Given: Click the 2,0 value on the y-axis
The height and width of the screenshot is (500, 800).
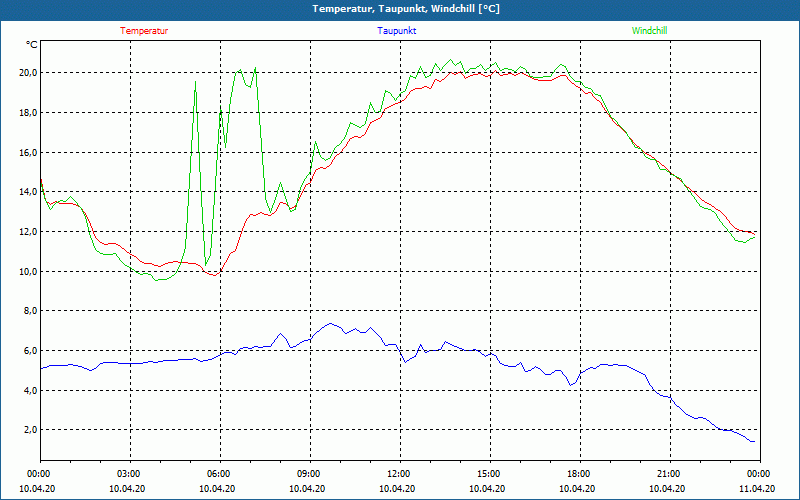Looking at the screenshot, I should pos(31,429).
